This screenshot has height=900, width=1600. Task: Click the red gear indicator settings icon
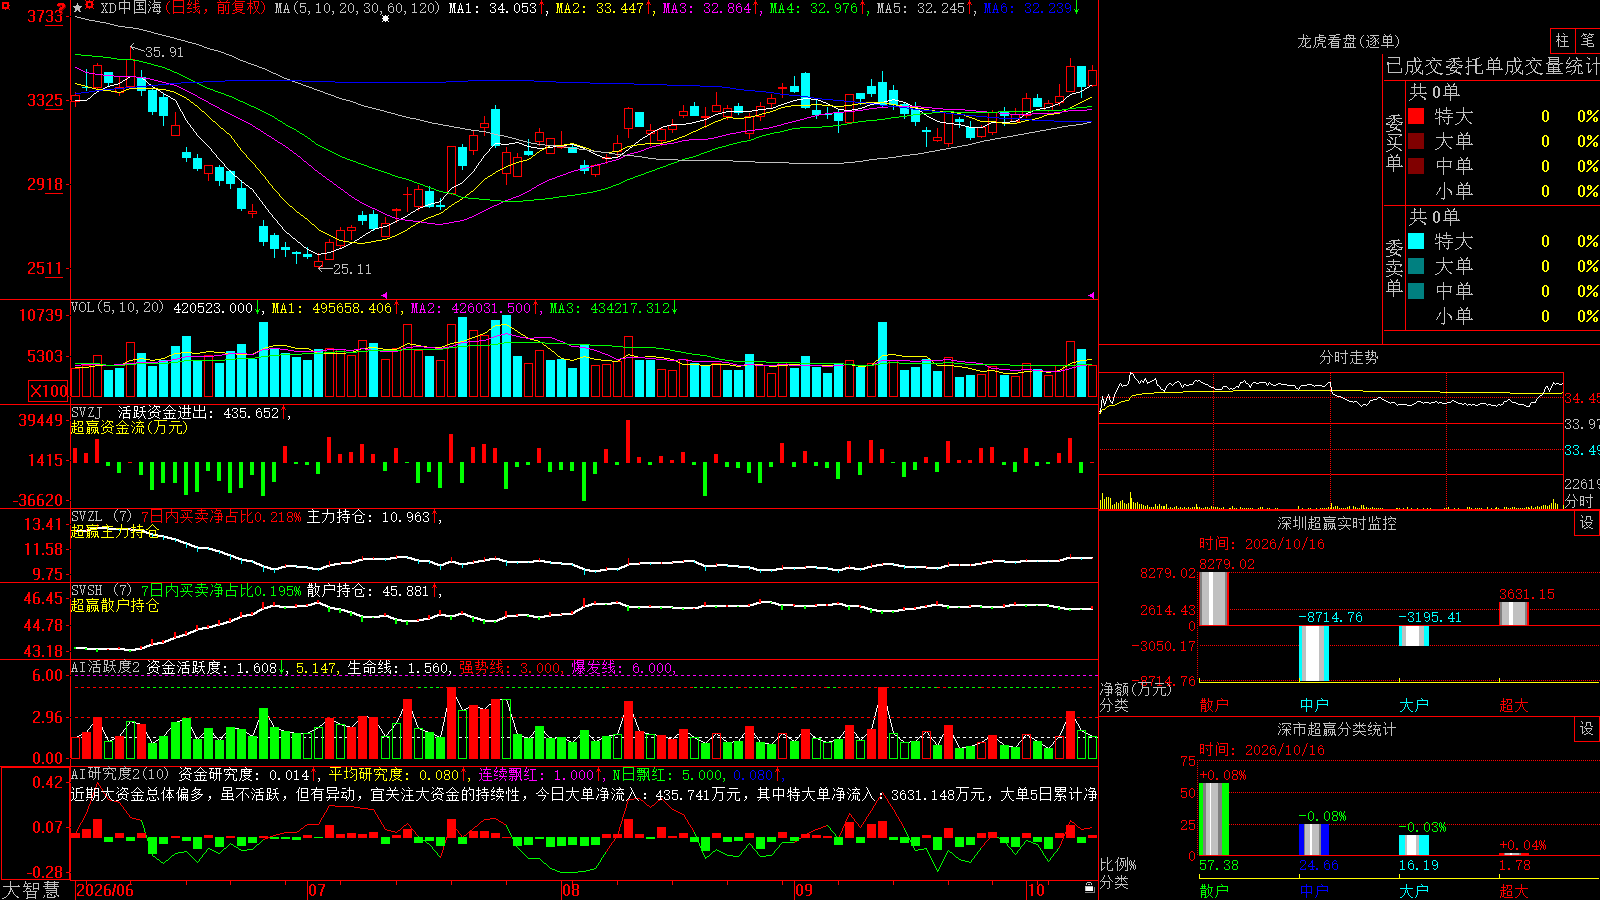90,7
